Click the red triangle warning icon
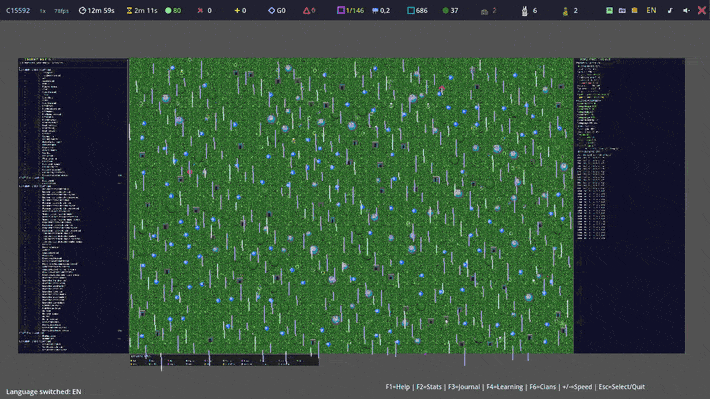This screenshot has height=399, width=710. (x=307, y=10)
